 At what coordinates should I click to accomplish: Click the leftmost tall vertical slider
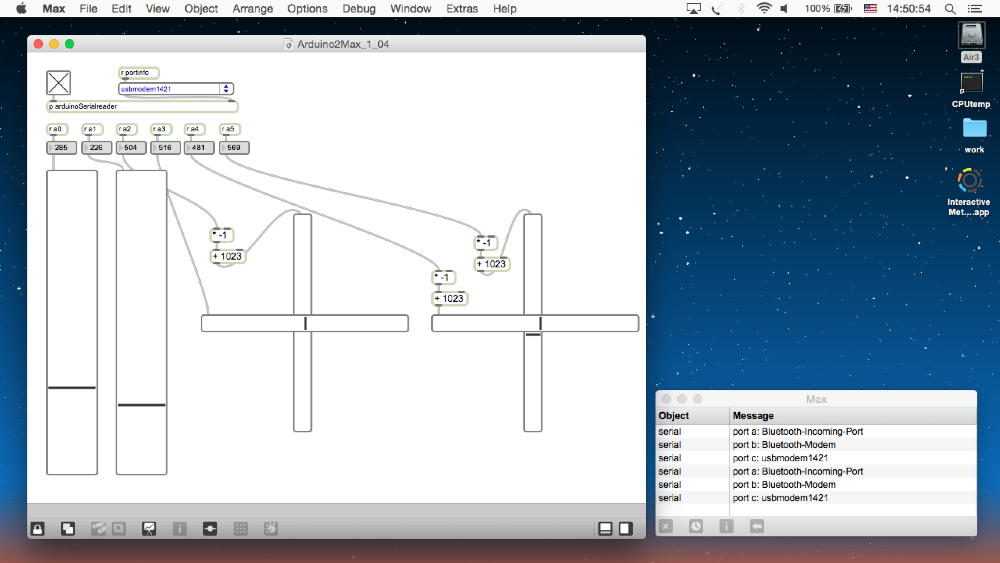tap(72, 322)
